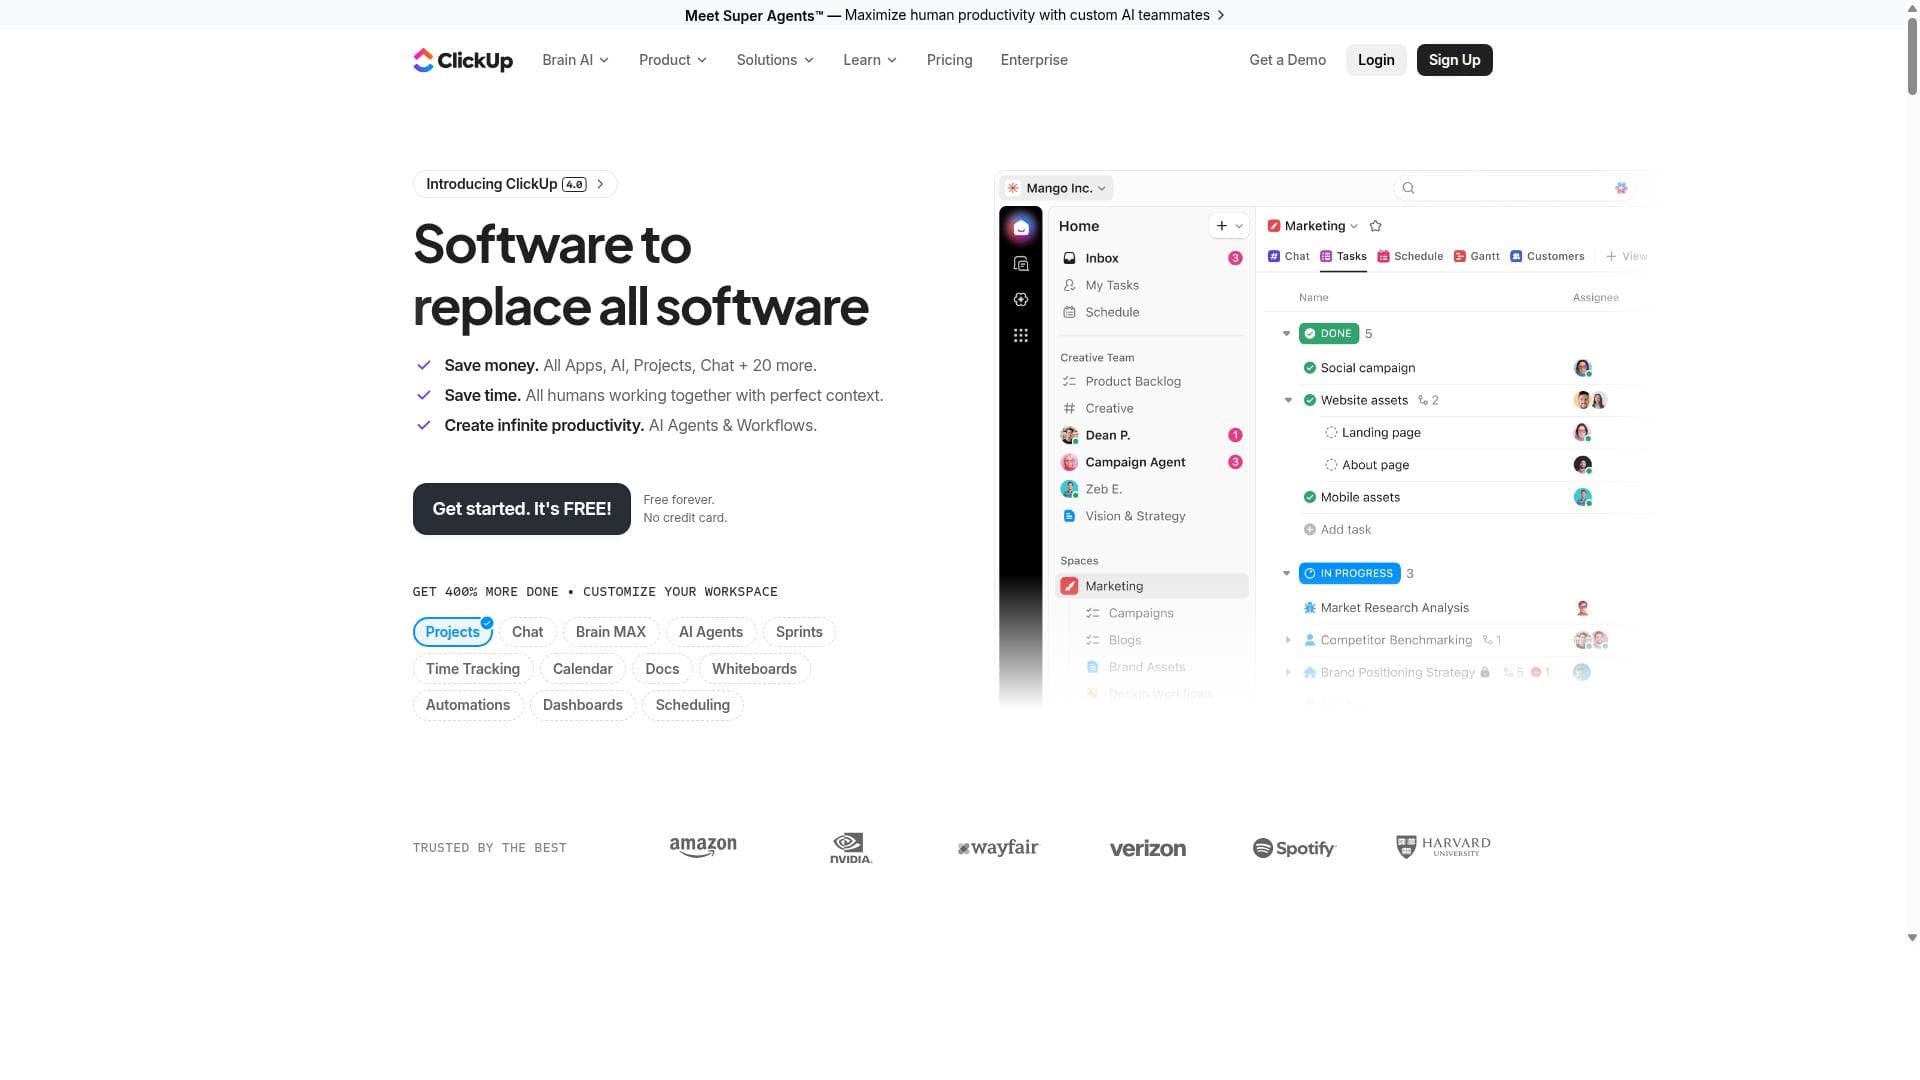Select the Chat feature chip

click(527, 632)
